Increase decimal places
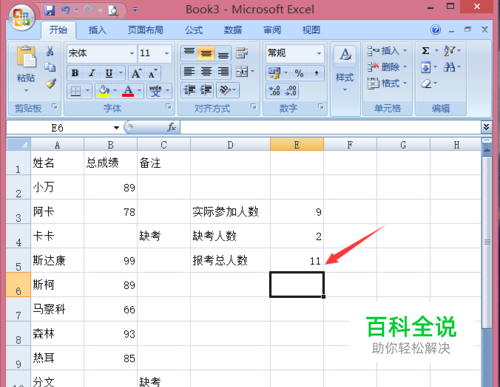 (x=274, y=90)
